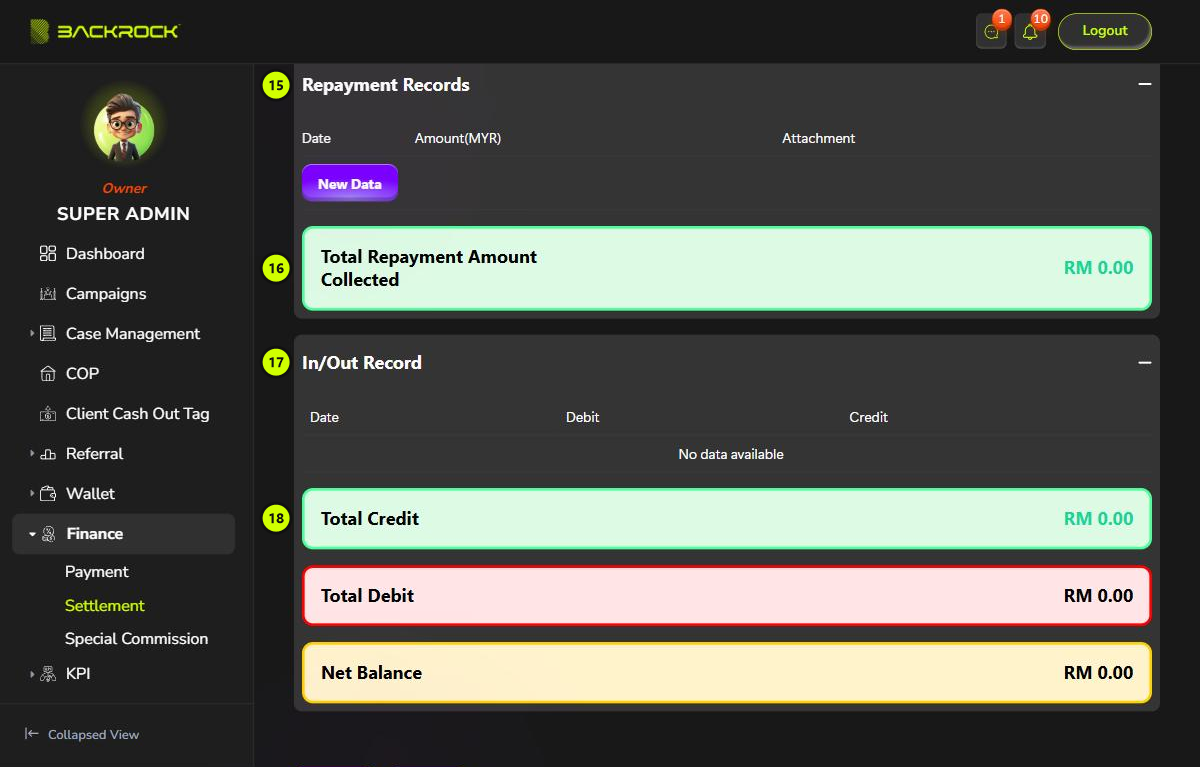Collapse the Repayment Records section
The height and width of the screenshot is (767, 1200).
coord(1145,85)
